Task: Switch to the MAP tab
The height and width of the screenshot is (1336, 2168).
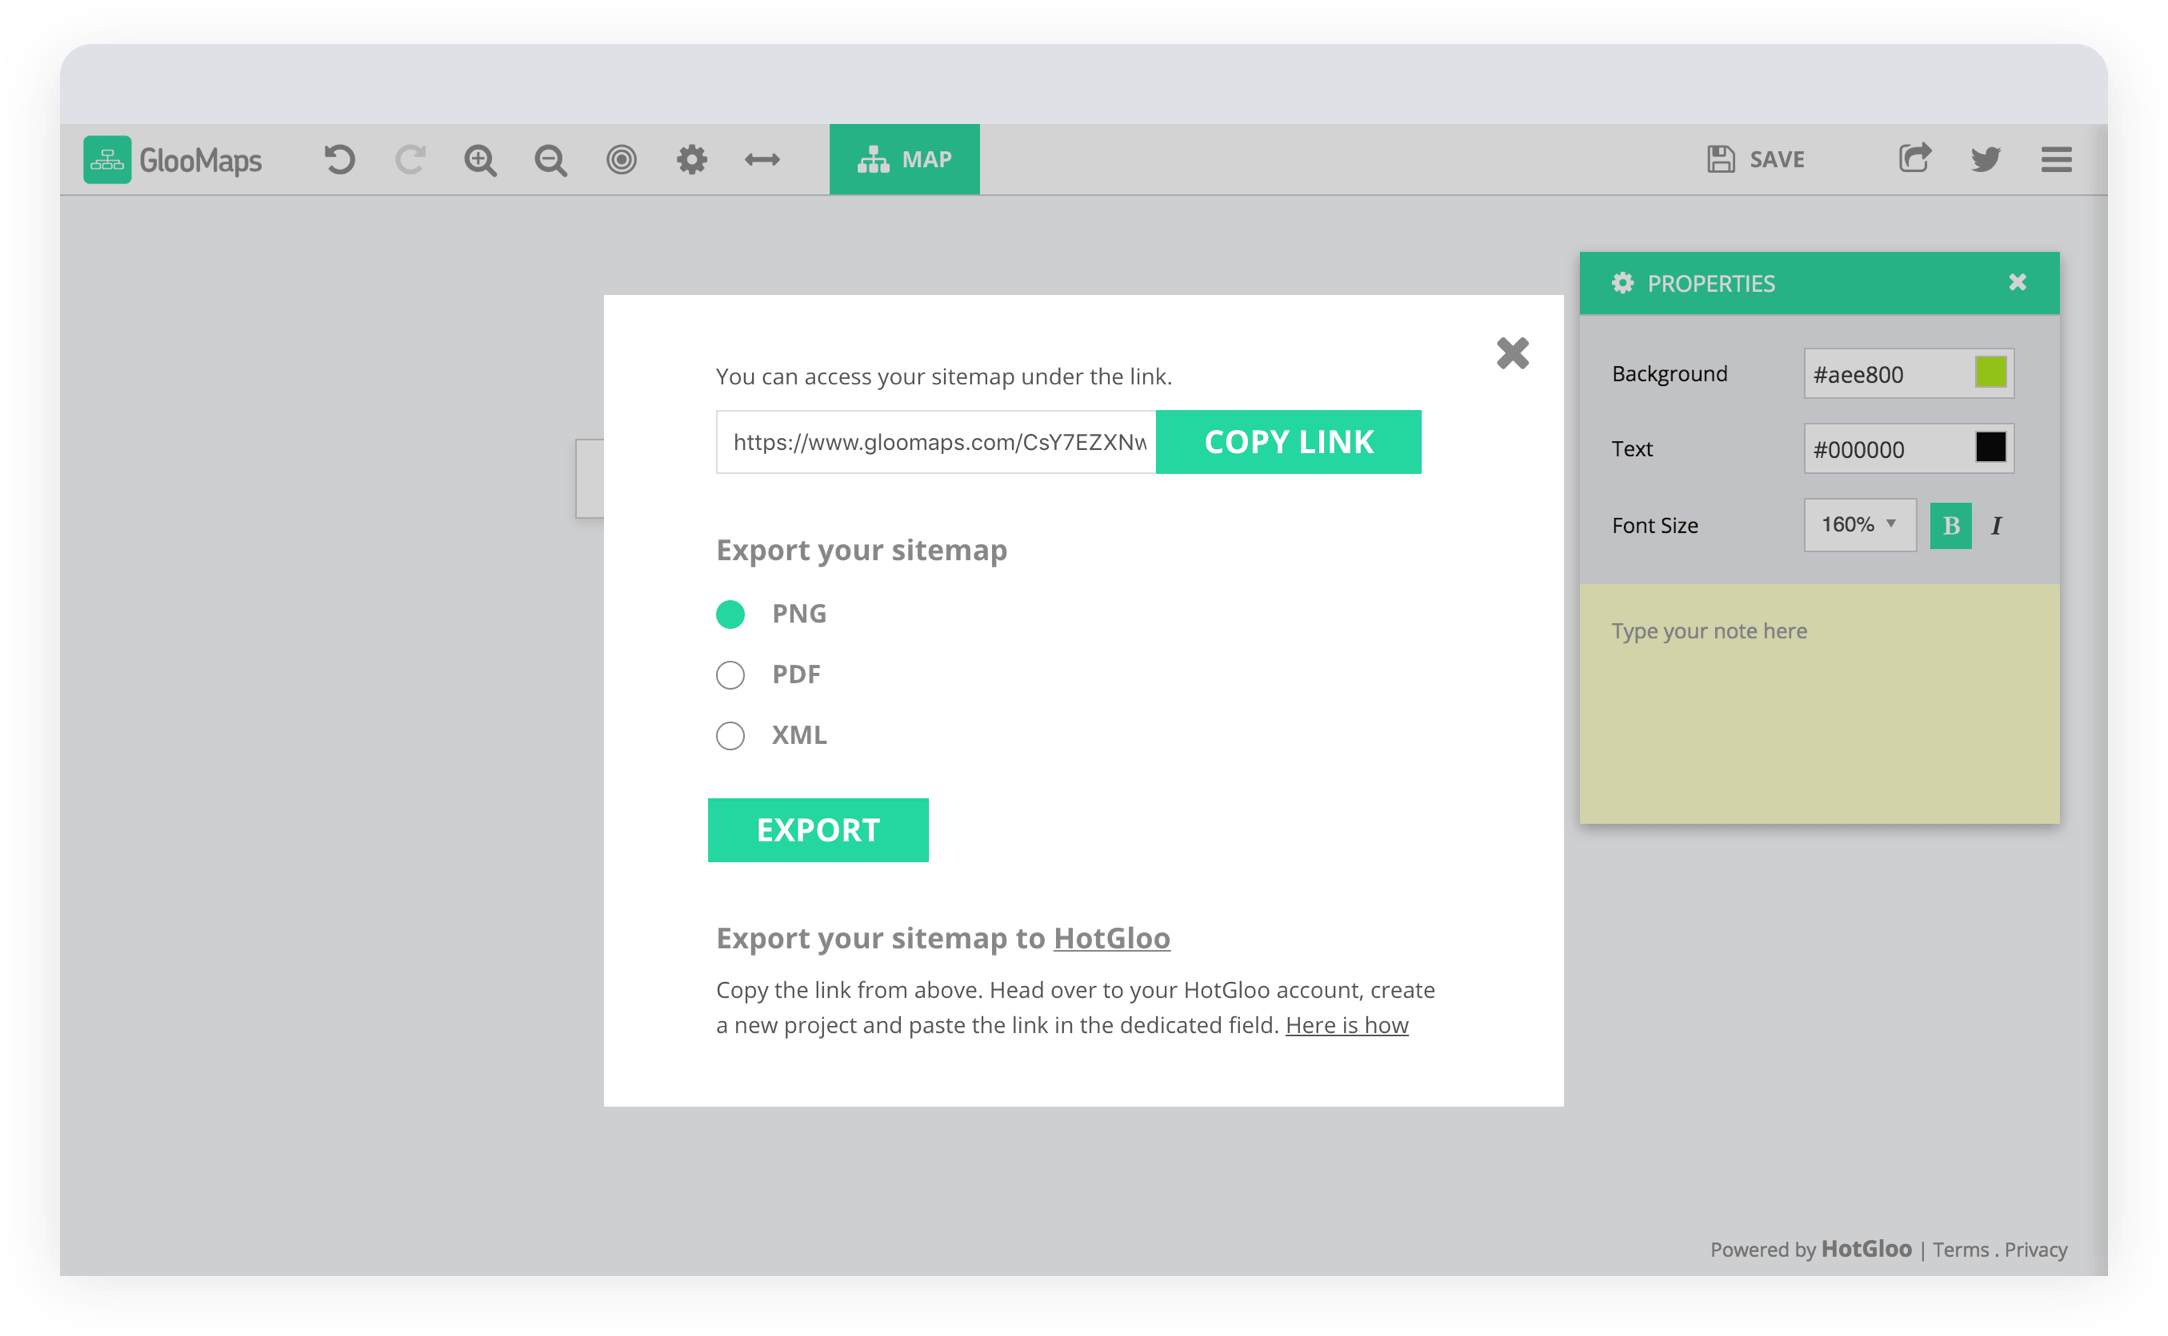Action: (x=904, y=160)
